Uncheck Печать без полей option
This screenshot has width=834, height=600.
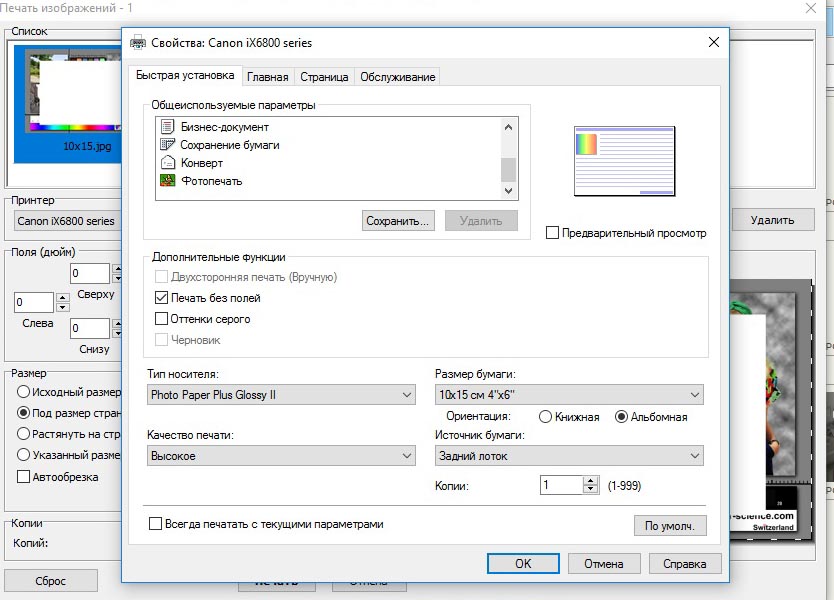pyautogui.click(x=161, y=297)
